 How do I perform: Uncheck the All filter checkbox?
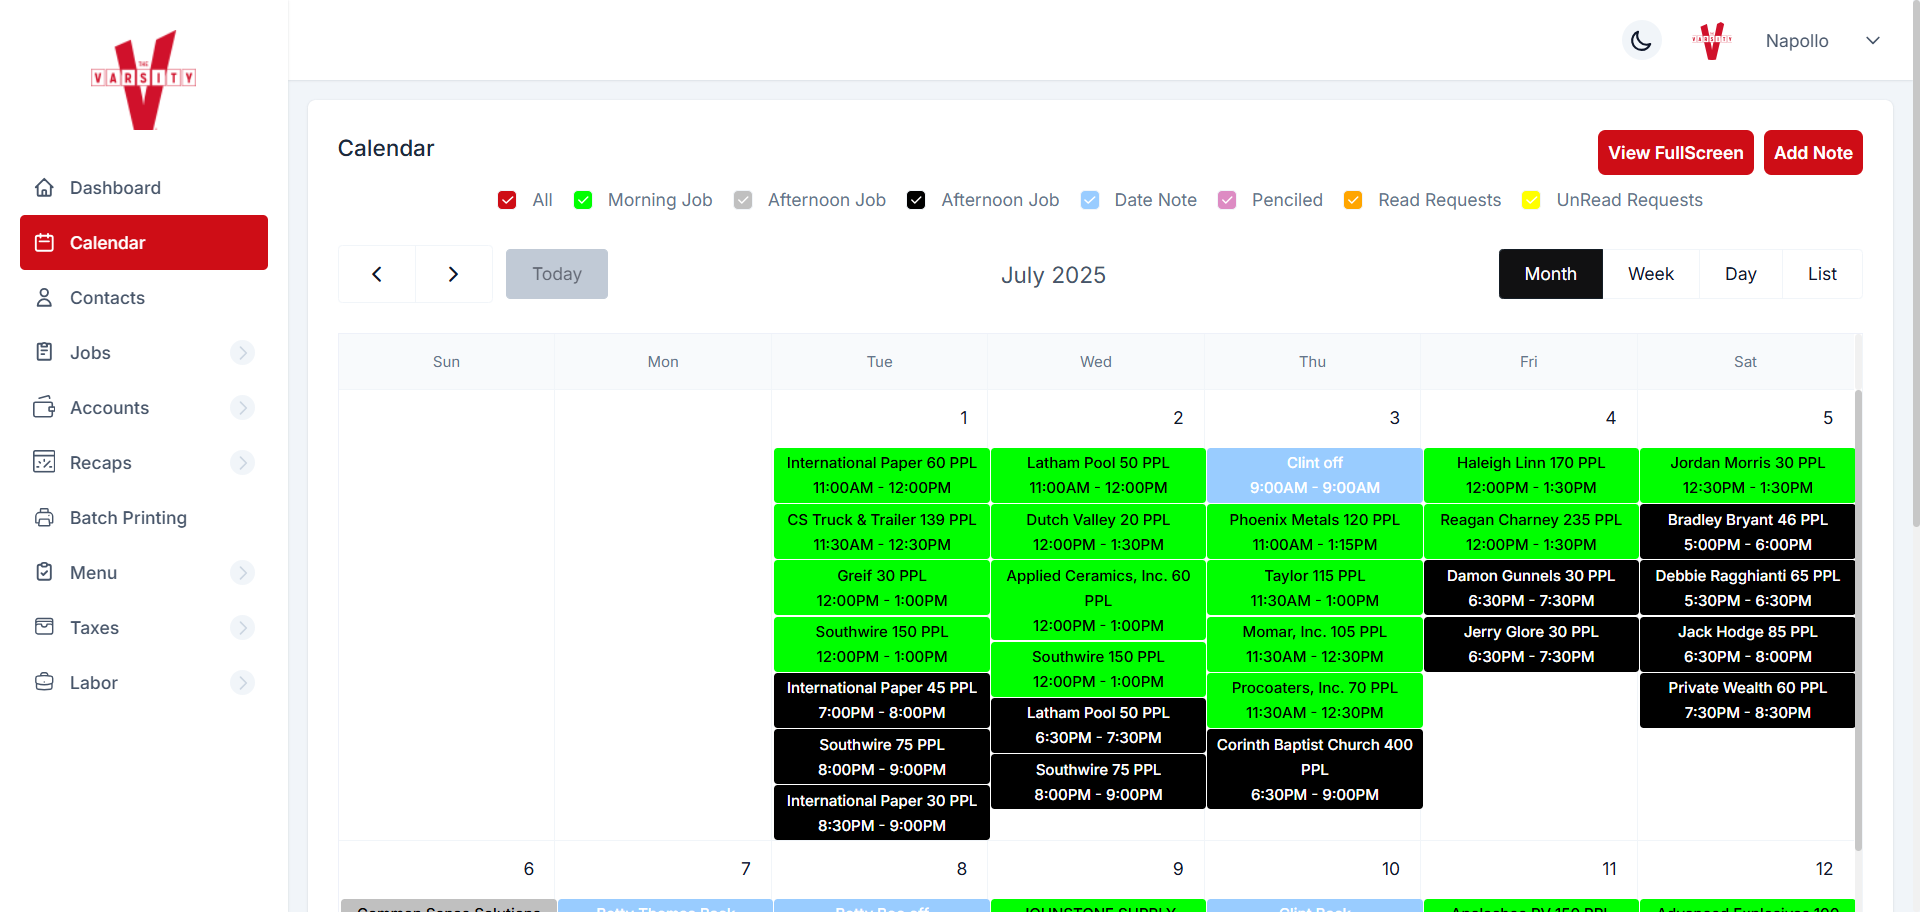(x=507, y=200)
